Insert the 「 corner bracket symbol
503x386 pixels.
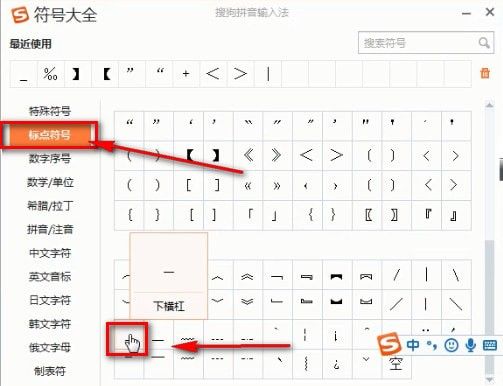click(x=248, y=215)
